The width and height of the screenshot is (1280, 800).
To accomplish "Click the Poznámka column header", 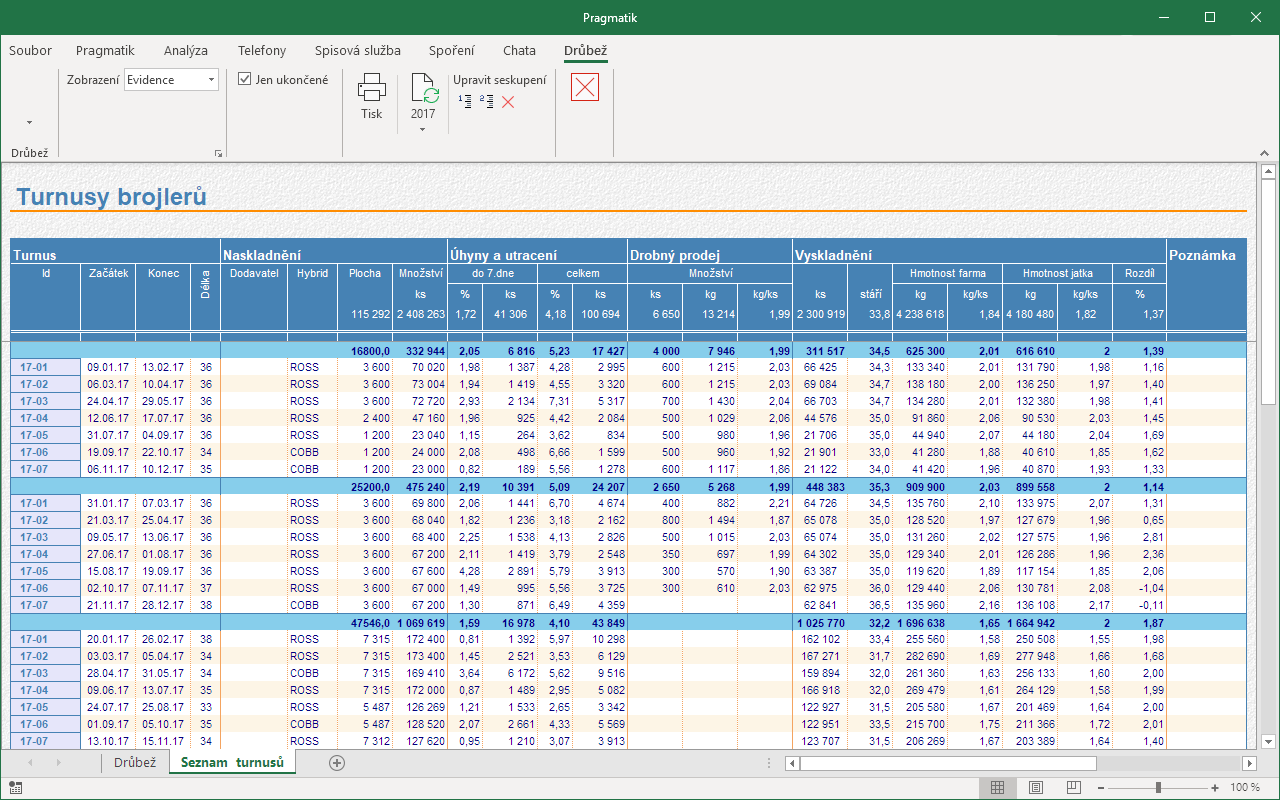I will [x=1202, y=255].
